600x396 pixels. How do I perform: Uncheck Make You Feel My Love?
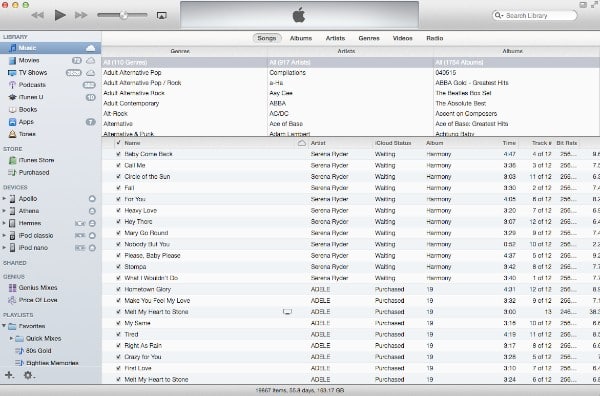pyautogui.click(x=118, y=300)
